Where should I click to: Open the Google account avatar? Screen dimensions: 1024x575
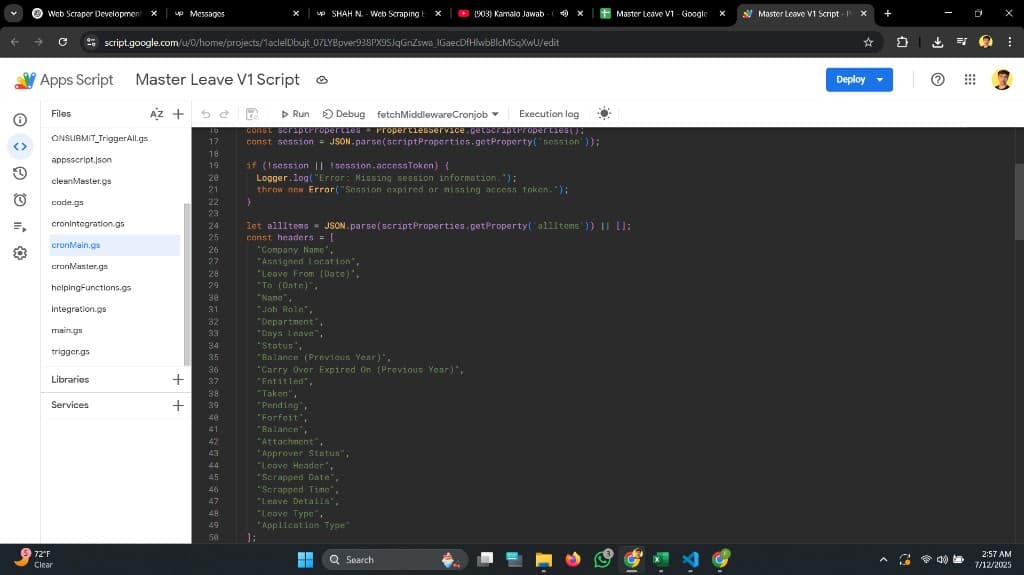point(1002,80)
